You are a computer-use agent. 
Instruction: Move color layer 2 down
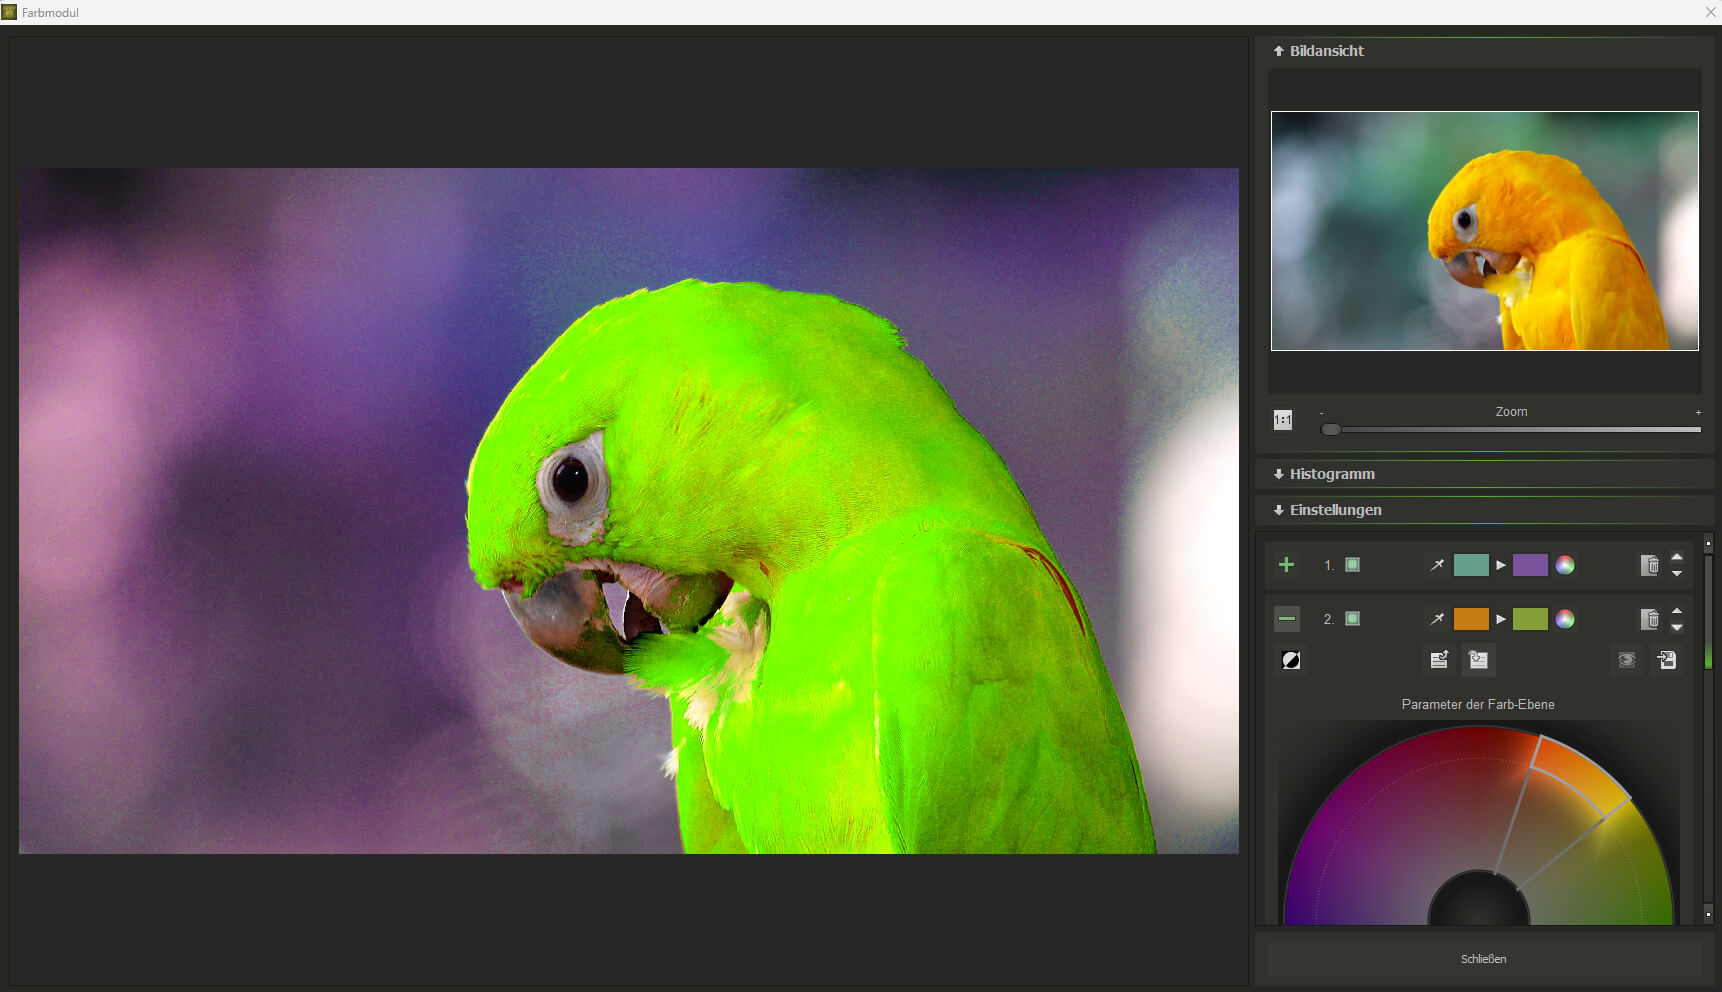(x=1677, y=627)
